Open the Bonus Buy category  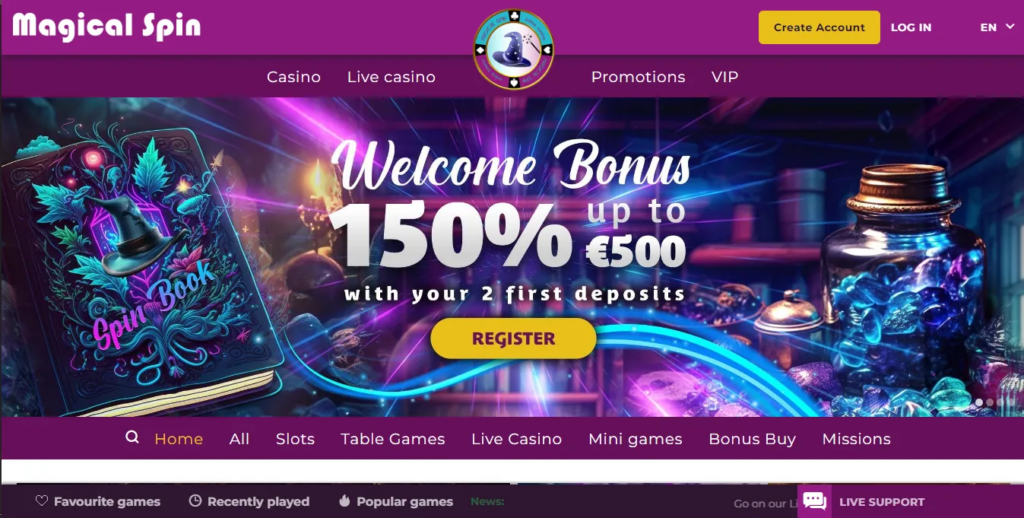tap(752, 439)
